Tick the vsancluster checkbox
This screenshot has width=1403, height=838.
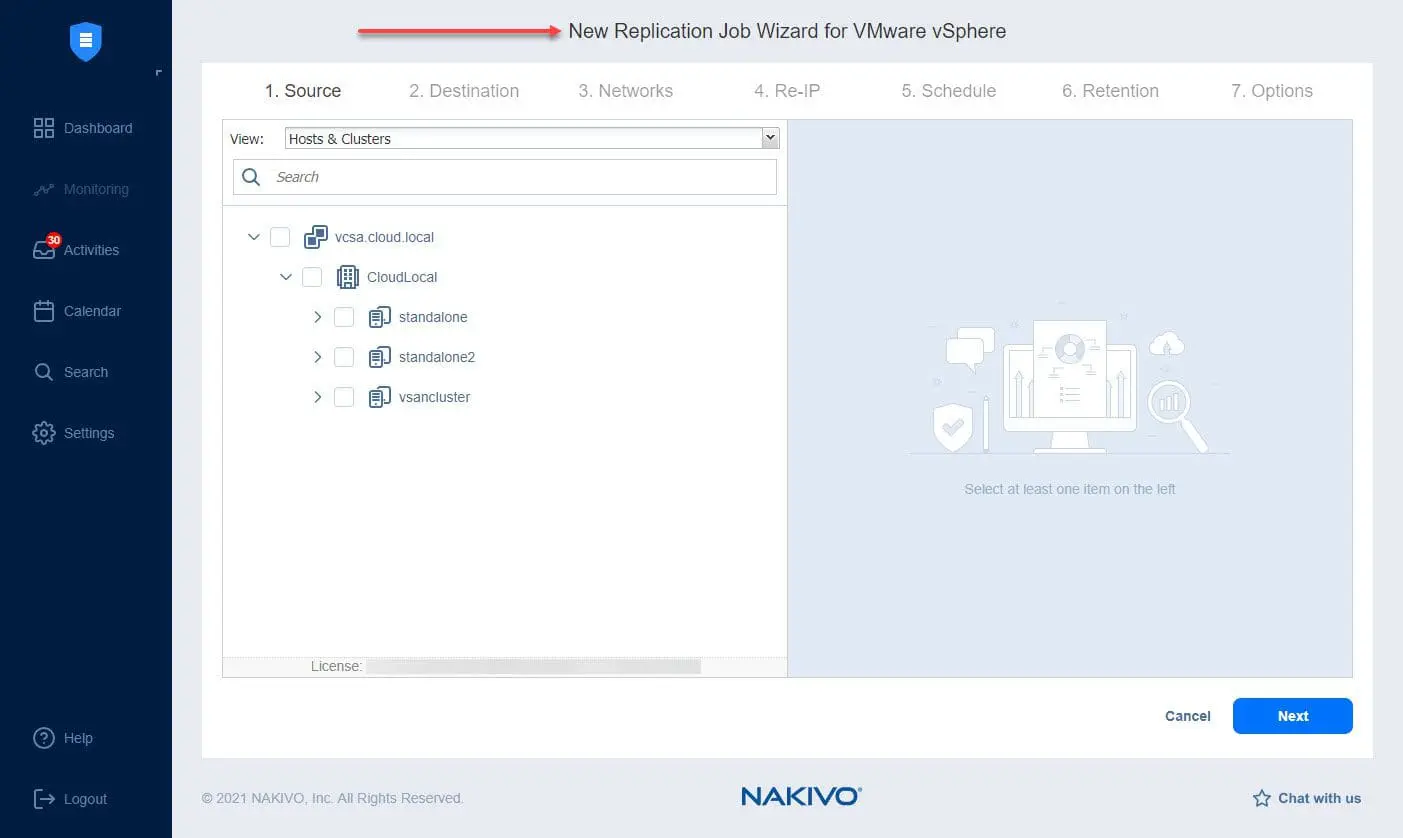344,397
